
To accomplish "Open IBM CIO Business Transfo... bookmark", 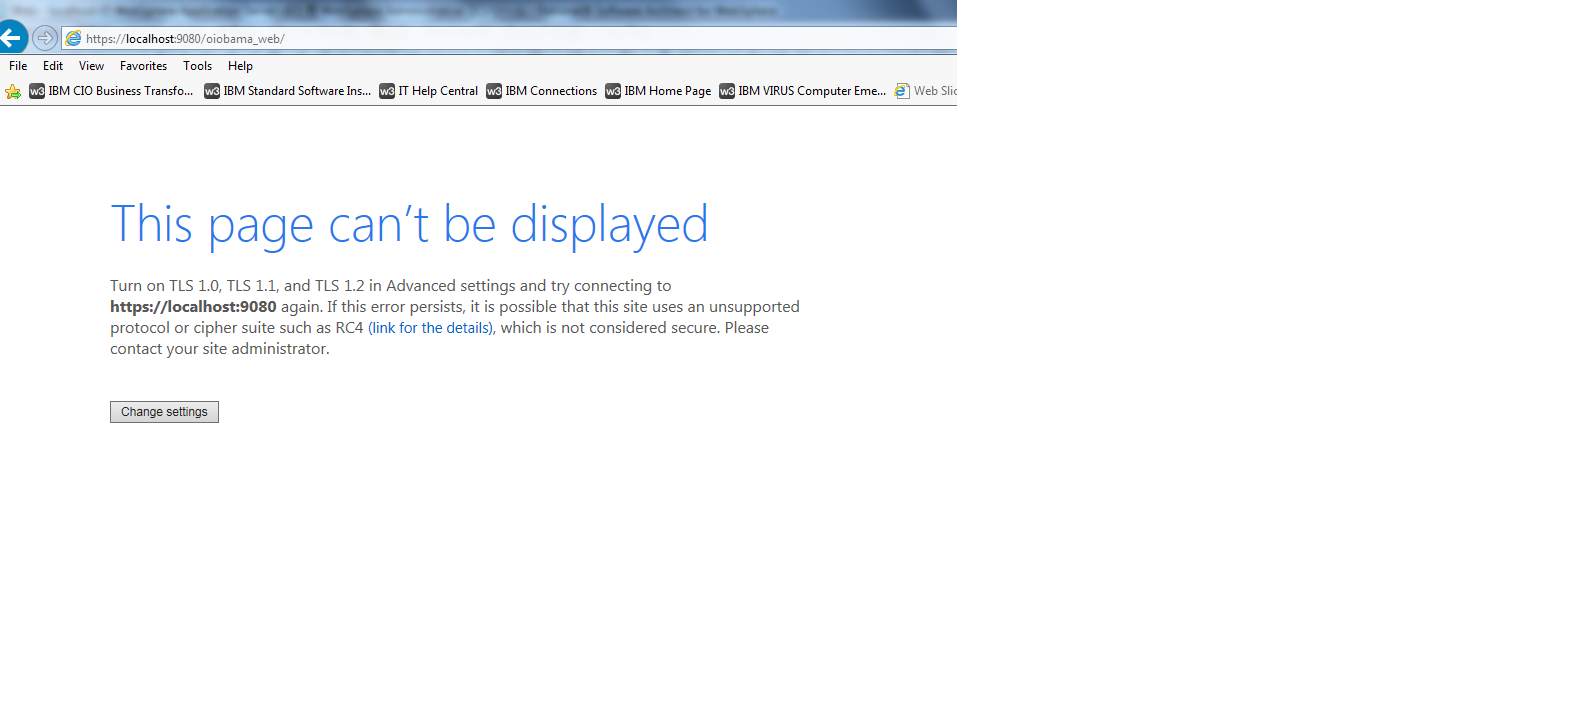I will (111, 91).
